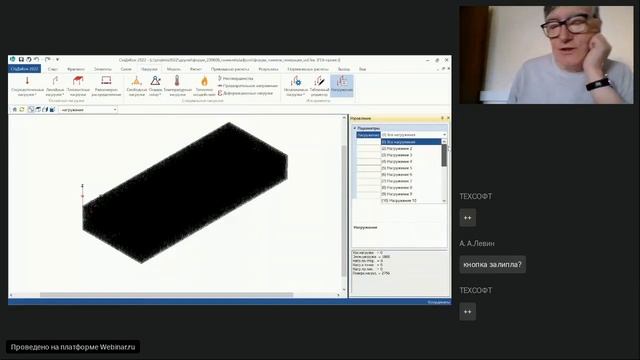Screen dimensions: 640x360
Task: Click the presenter webcam video thumbnail
Action: pos(547,55)
